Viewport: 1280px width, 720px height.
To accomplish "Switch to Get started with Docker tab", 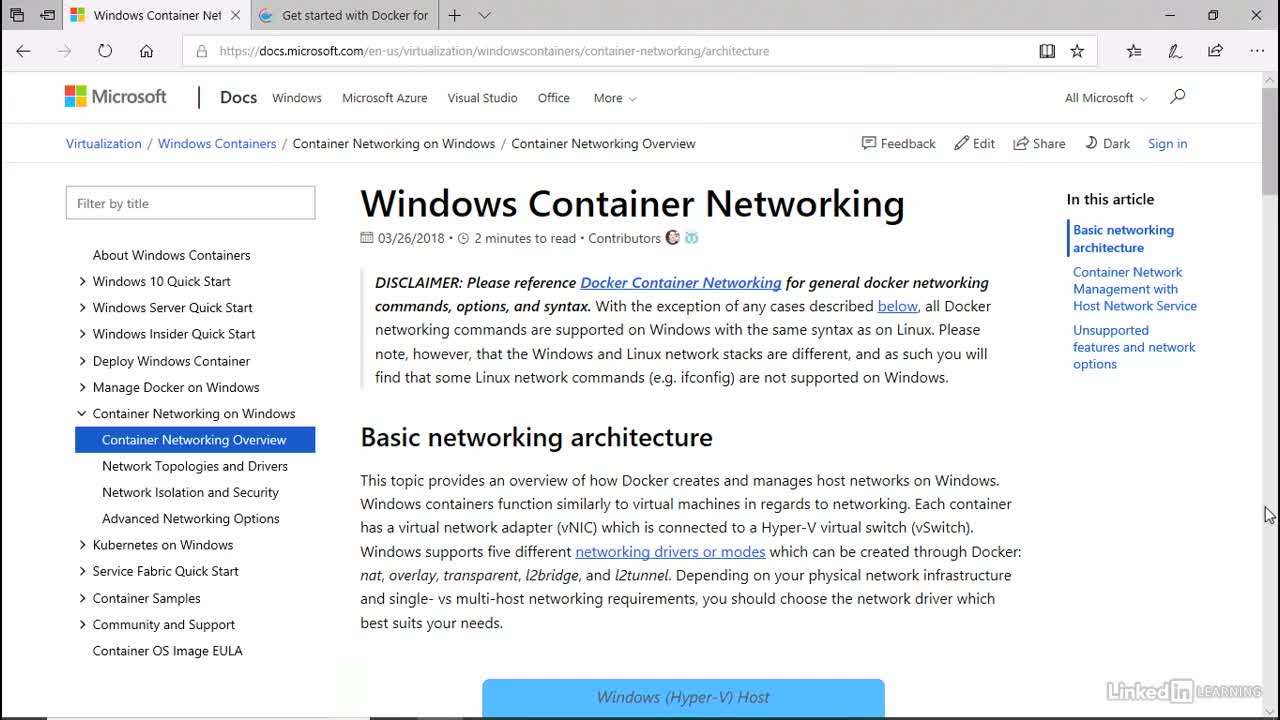I will [344, 15].
